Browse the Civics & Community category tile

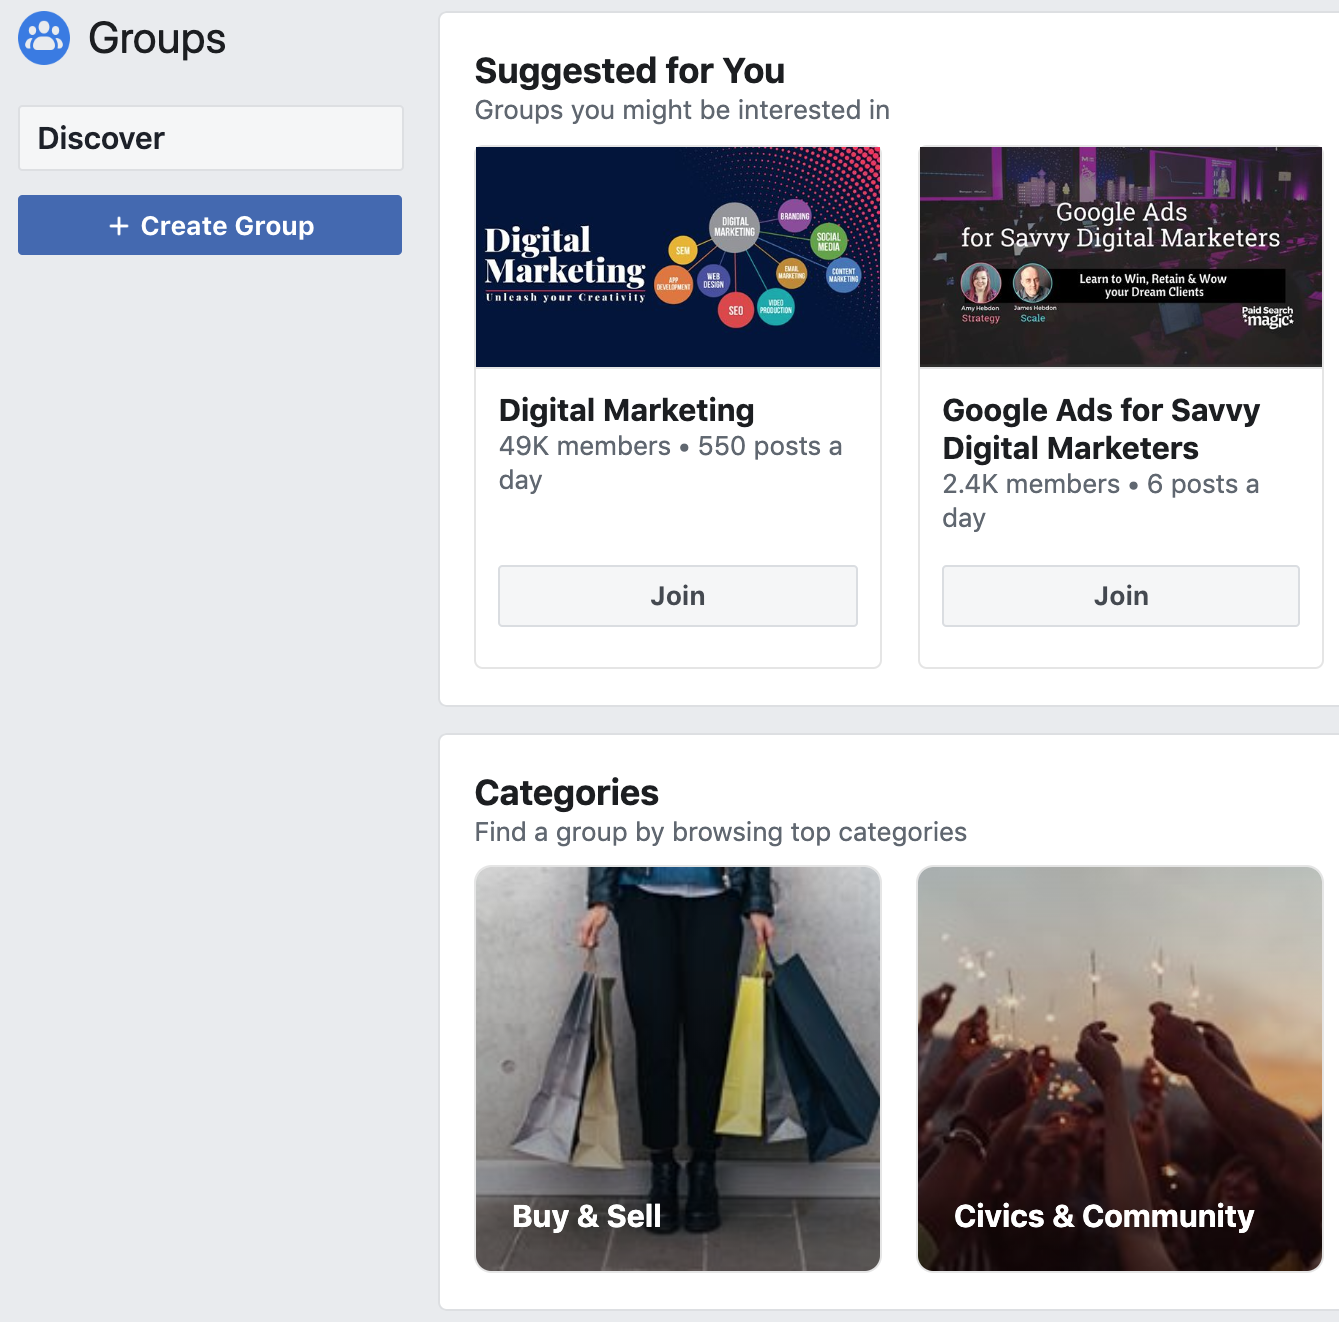[x=1120, y=1068]
